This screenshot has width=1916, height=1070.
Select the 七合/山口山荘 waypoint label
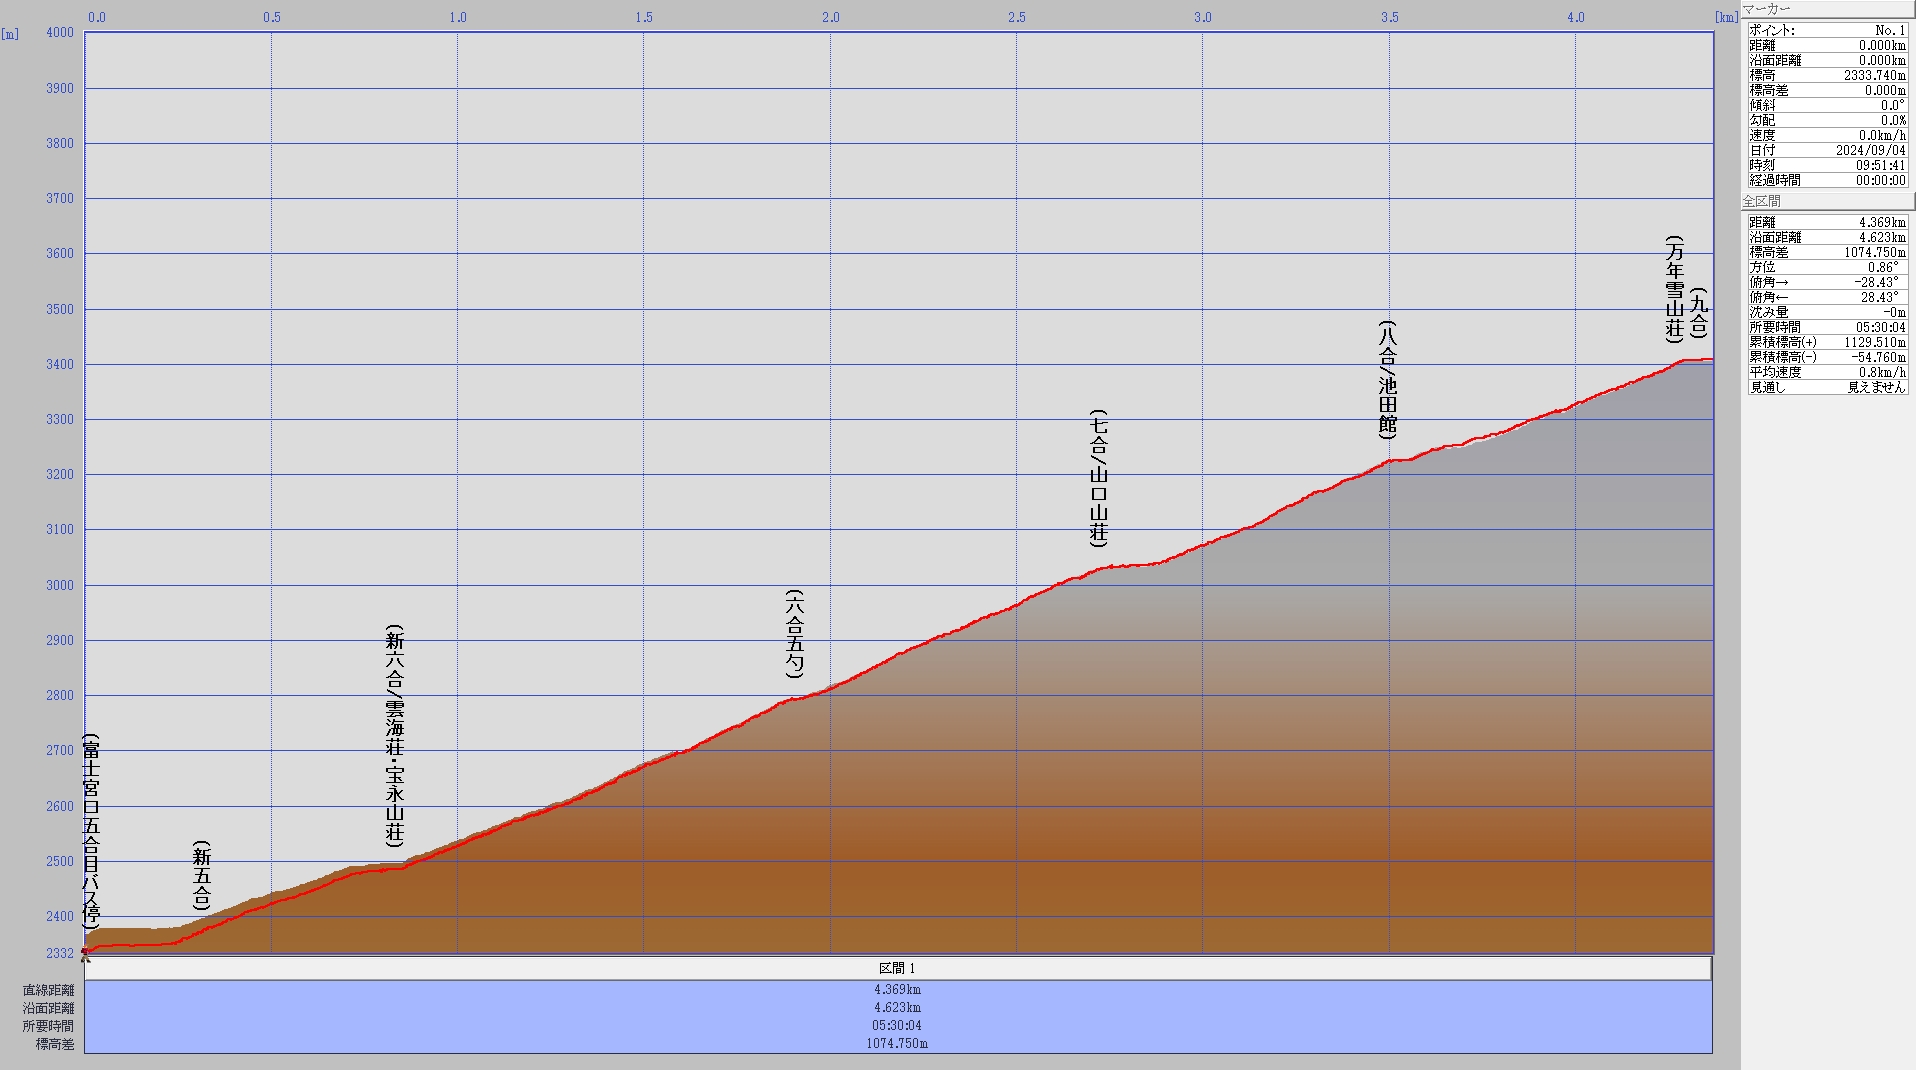pyautogui.click(x=1099, y=478)
